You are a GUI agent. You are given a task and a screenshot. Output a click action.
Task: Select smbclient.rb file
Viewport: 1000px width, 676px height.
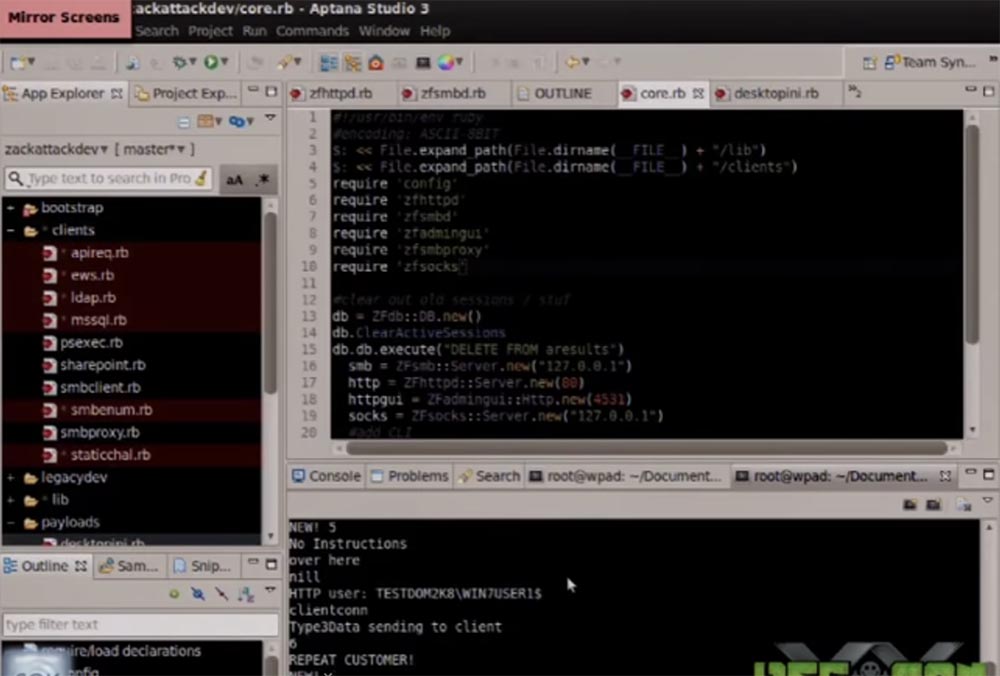[100, 388]
